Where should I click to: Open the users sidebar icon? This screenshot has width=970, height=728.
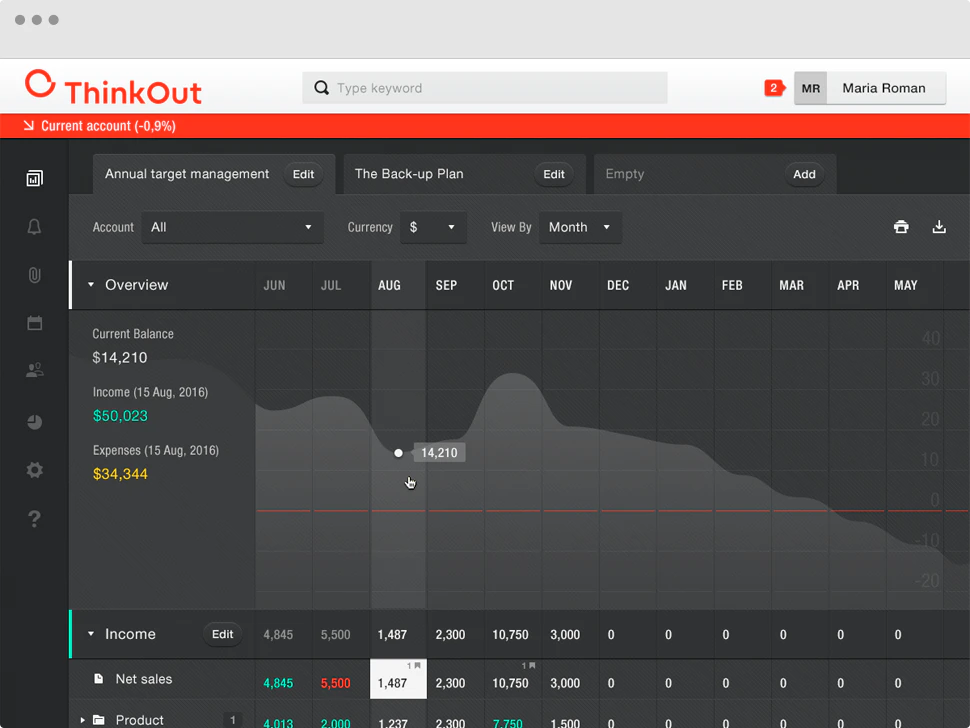click(x=35, y=370)
